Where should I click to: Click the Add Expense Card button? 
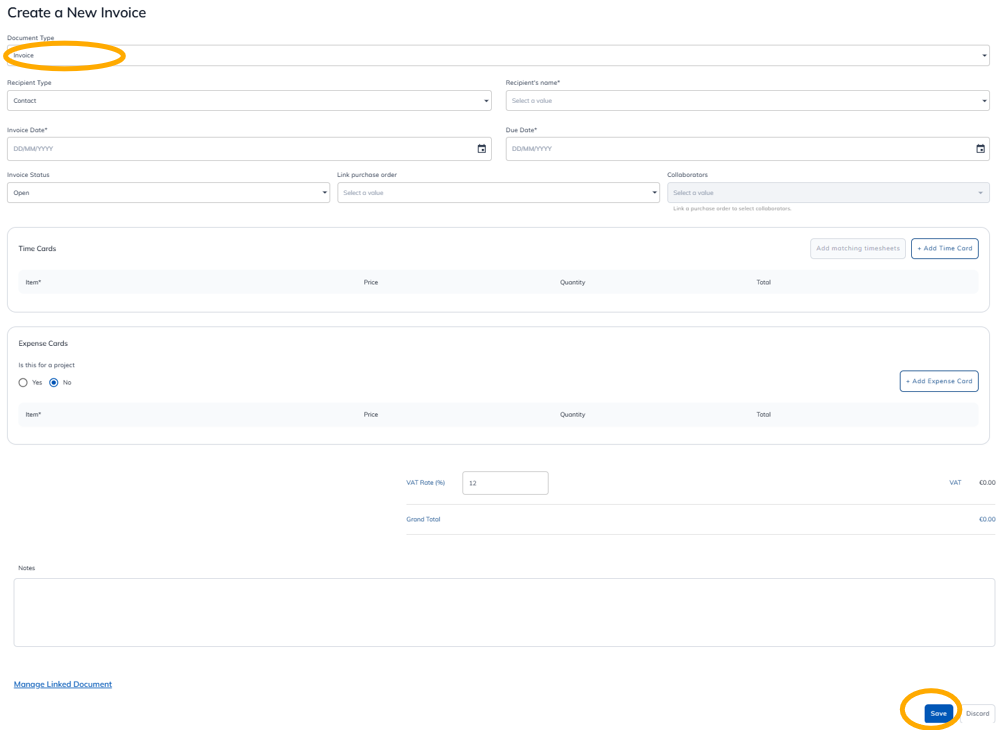939,381
